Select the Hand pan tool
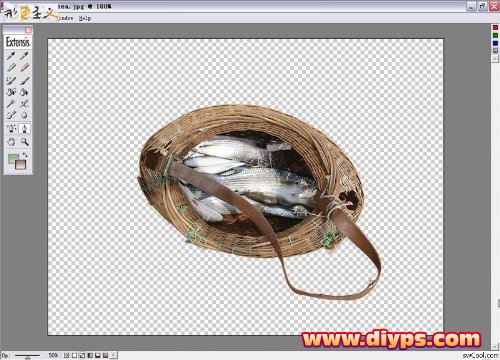 (11, 142)
